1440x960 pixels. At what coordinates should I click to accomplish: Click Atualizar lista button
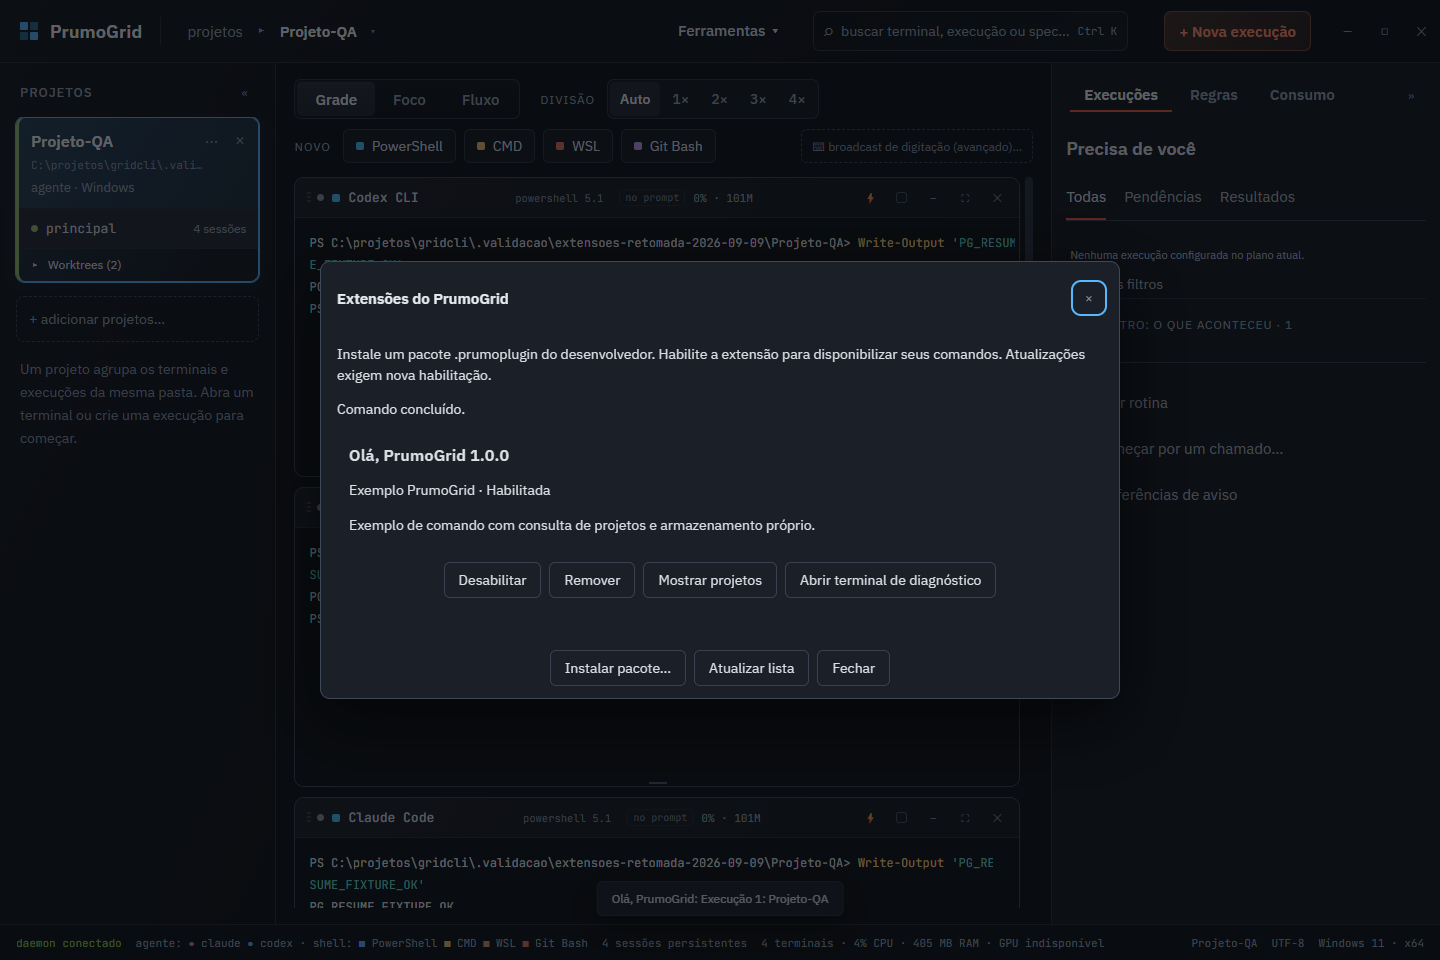click(751, 668)
